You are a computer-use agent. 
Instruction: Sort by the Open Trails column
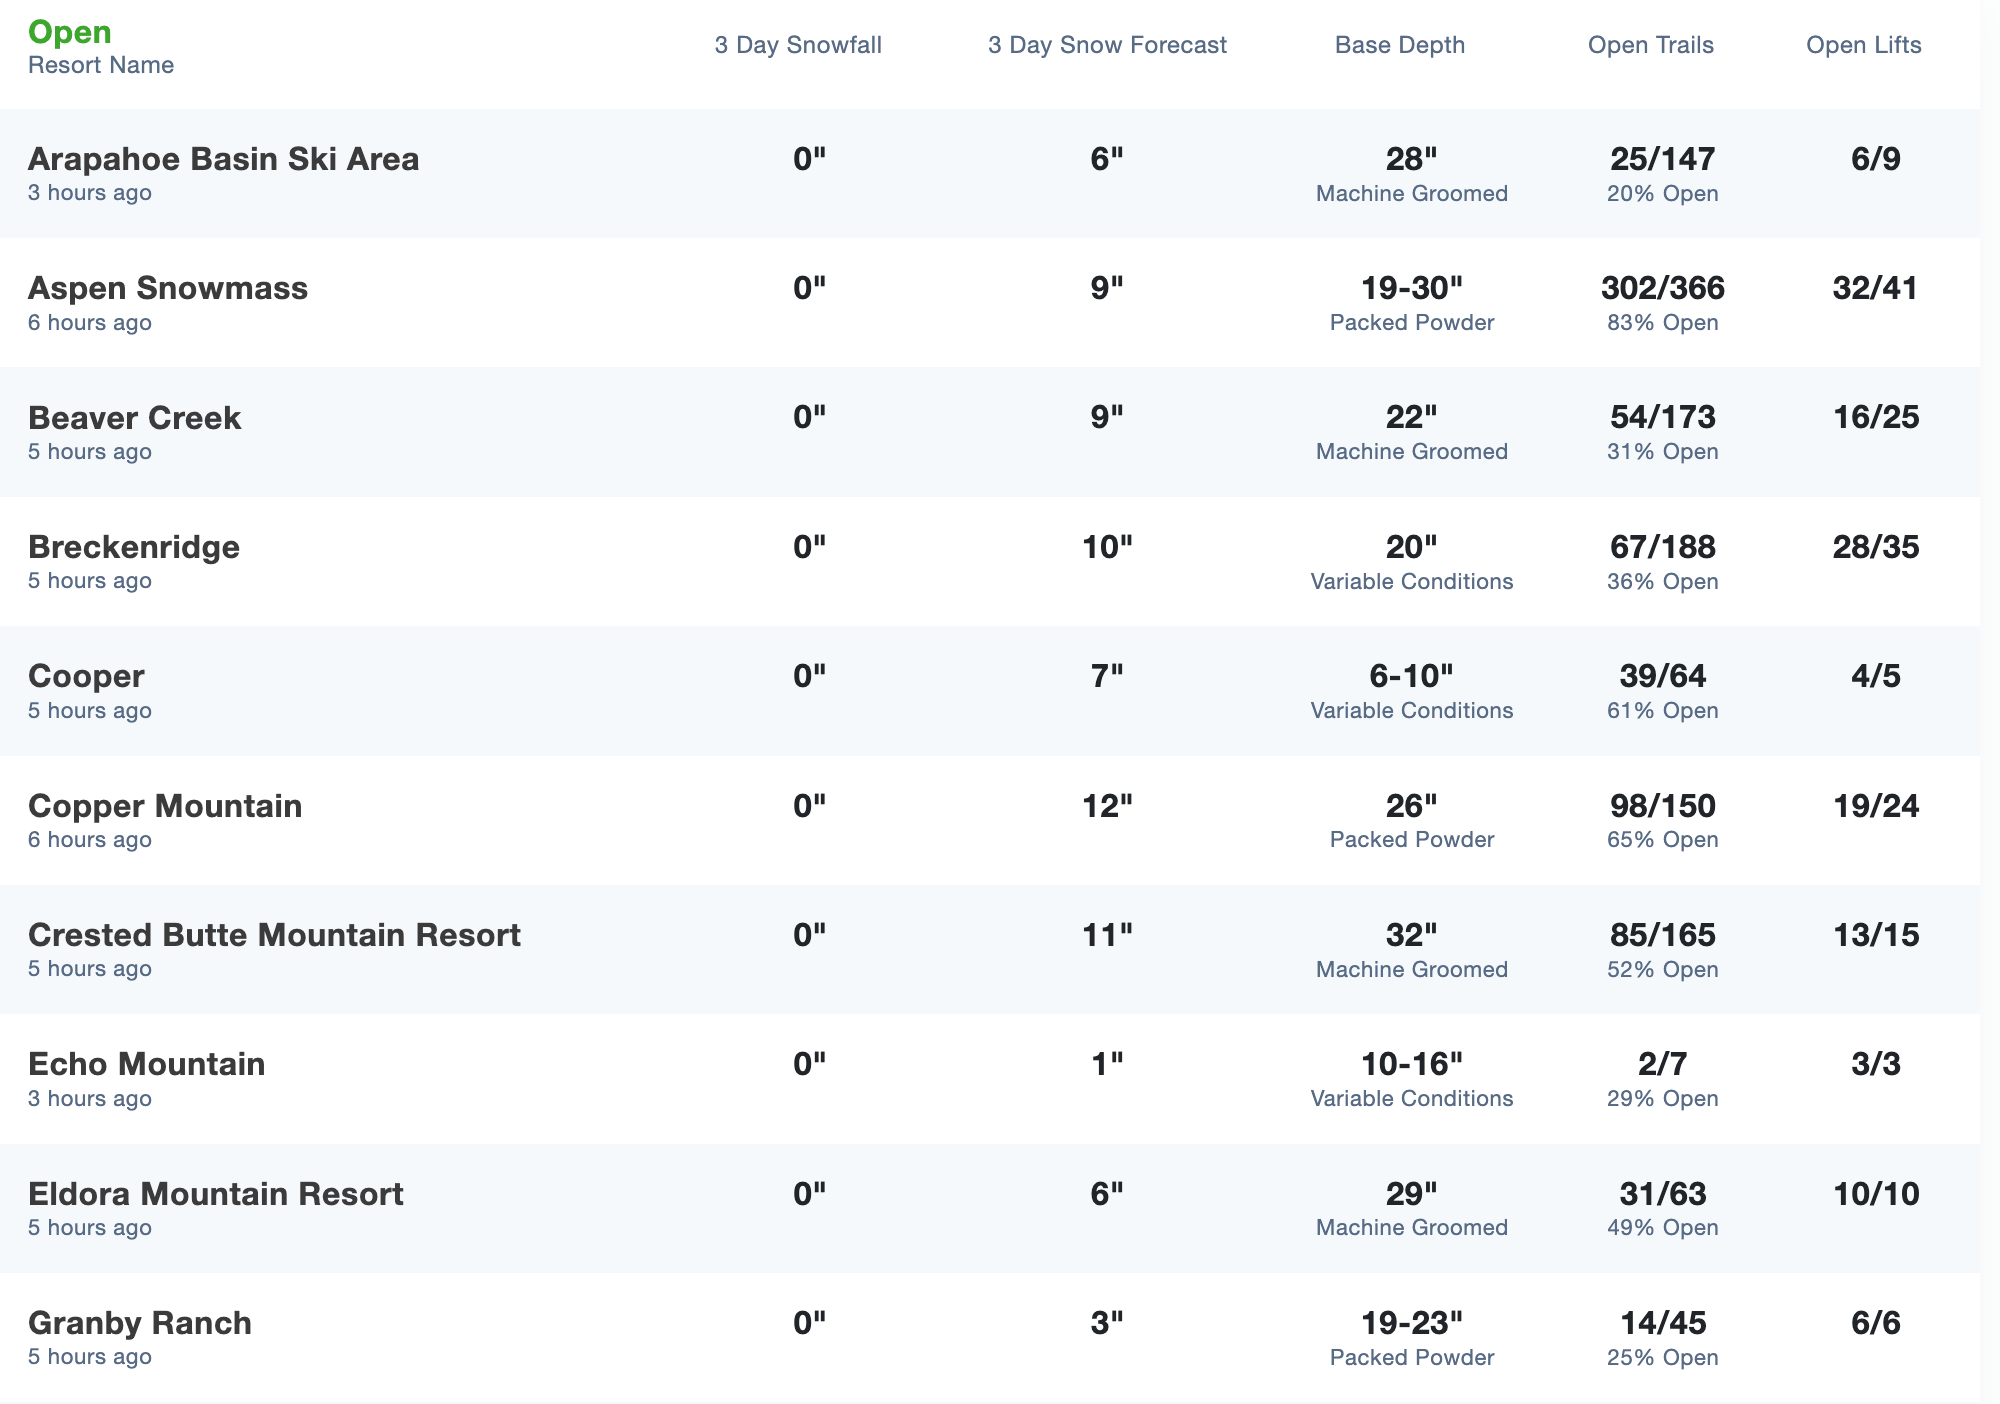click(1650, 45)
